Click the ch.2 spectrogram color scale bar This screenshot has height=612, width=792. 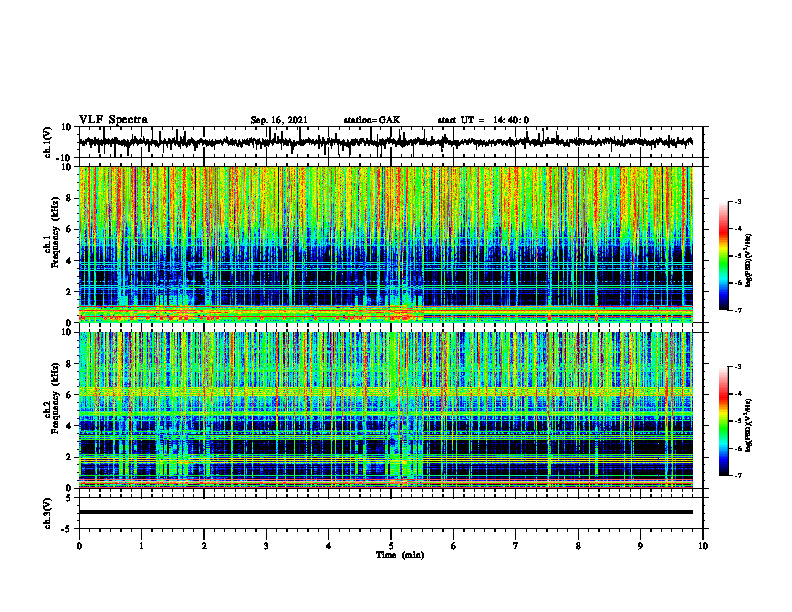pos(724,421)
